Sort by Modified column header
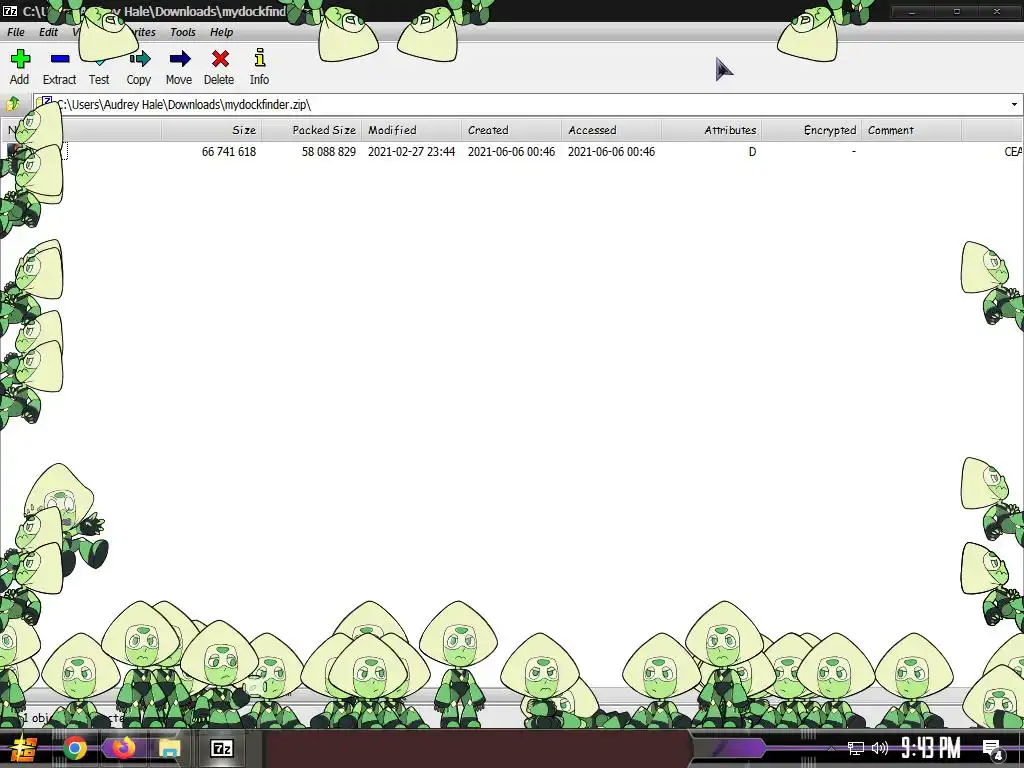Viewport: 1024px width, 768px height. (x=411, y=130)
